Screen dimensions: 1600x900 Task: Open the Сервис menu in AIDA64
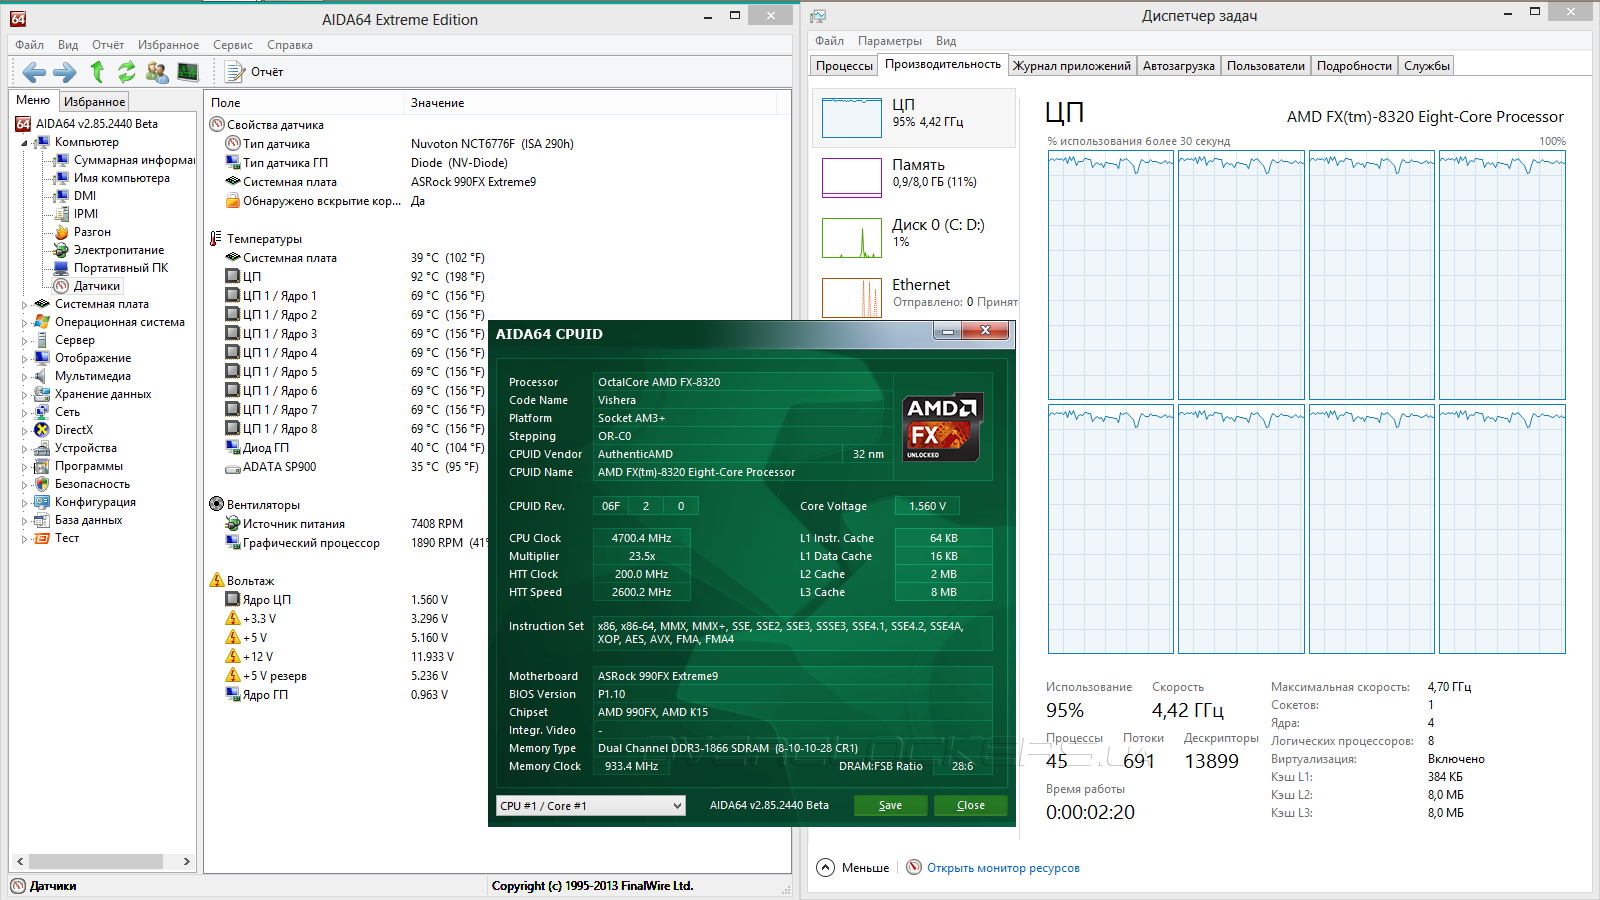pyautogui.click(x=232, y=45)
